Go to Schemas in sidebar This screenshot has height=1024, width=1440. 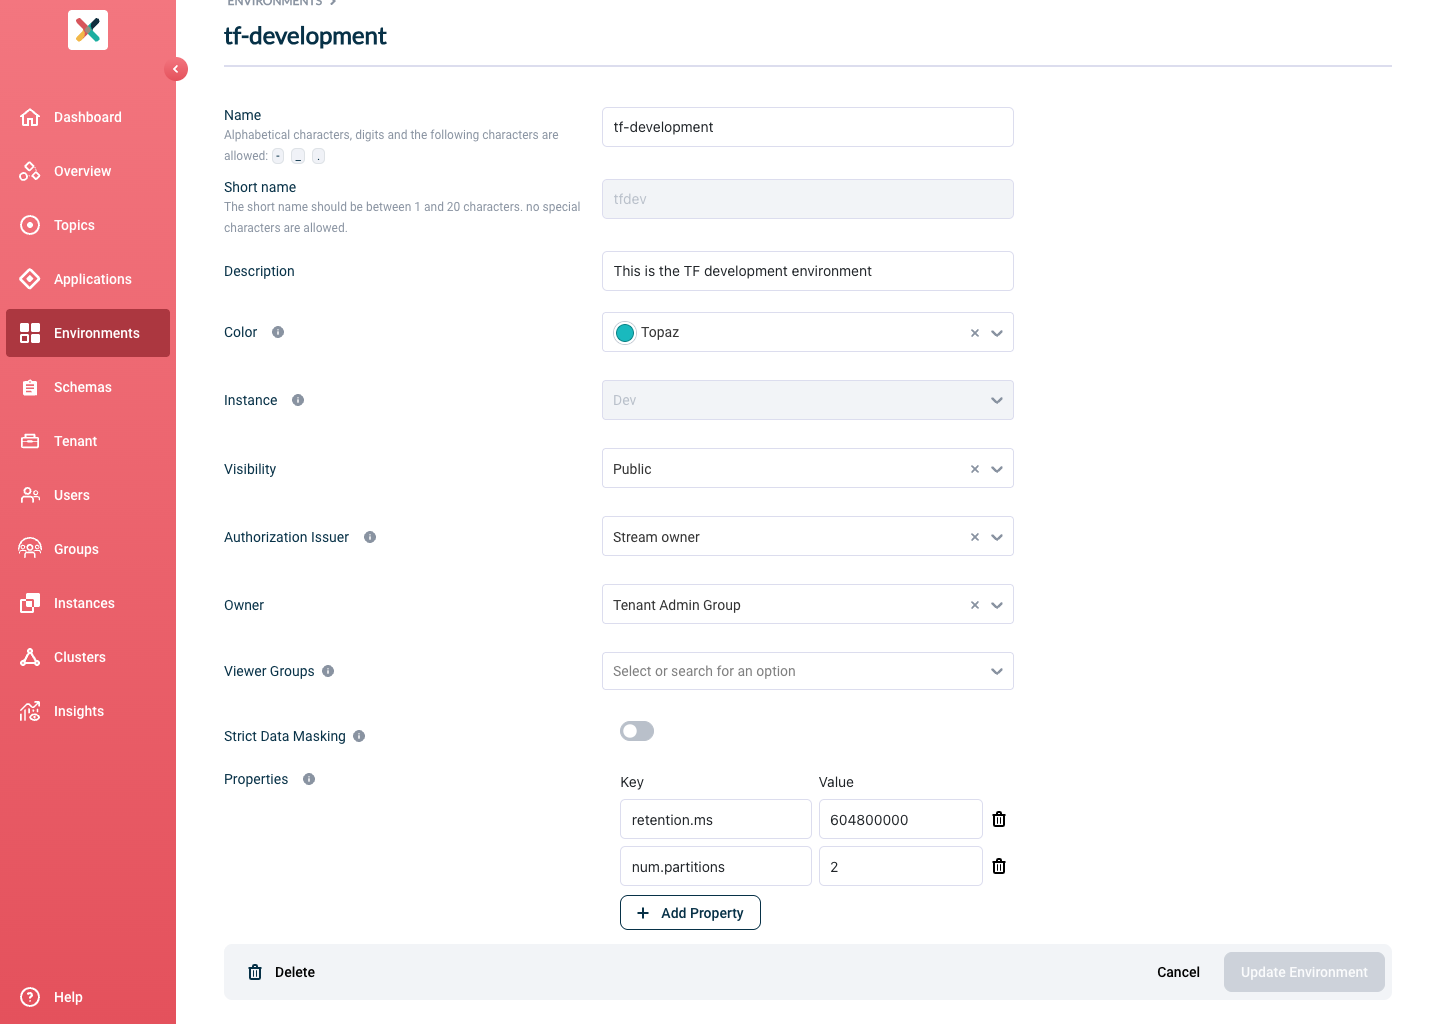pos(88,387)
